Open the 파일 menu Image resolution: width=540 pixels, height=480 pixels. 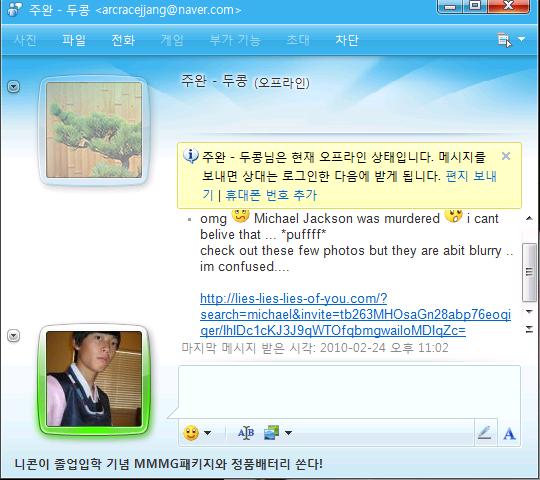[74, 40]
